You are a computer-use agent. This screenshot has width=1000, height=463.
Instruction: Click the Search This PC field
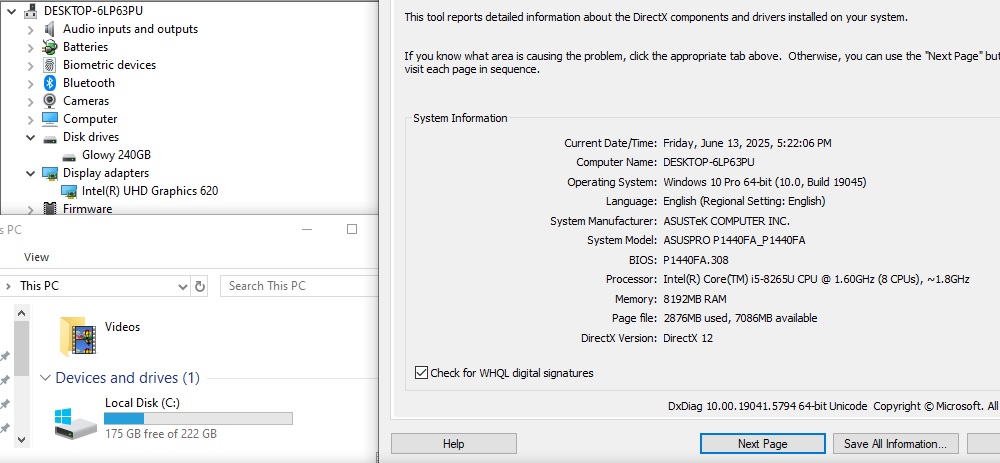coord(299,286)
